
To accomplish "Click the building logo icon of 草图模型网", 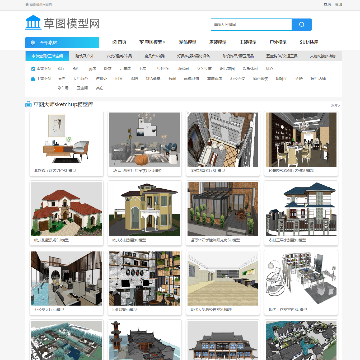I will tap(33, 22).
